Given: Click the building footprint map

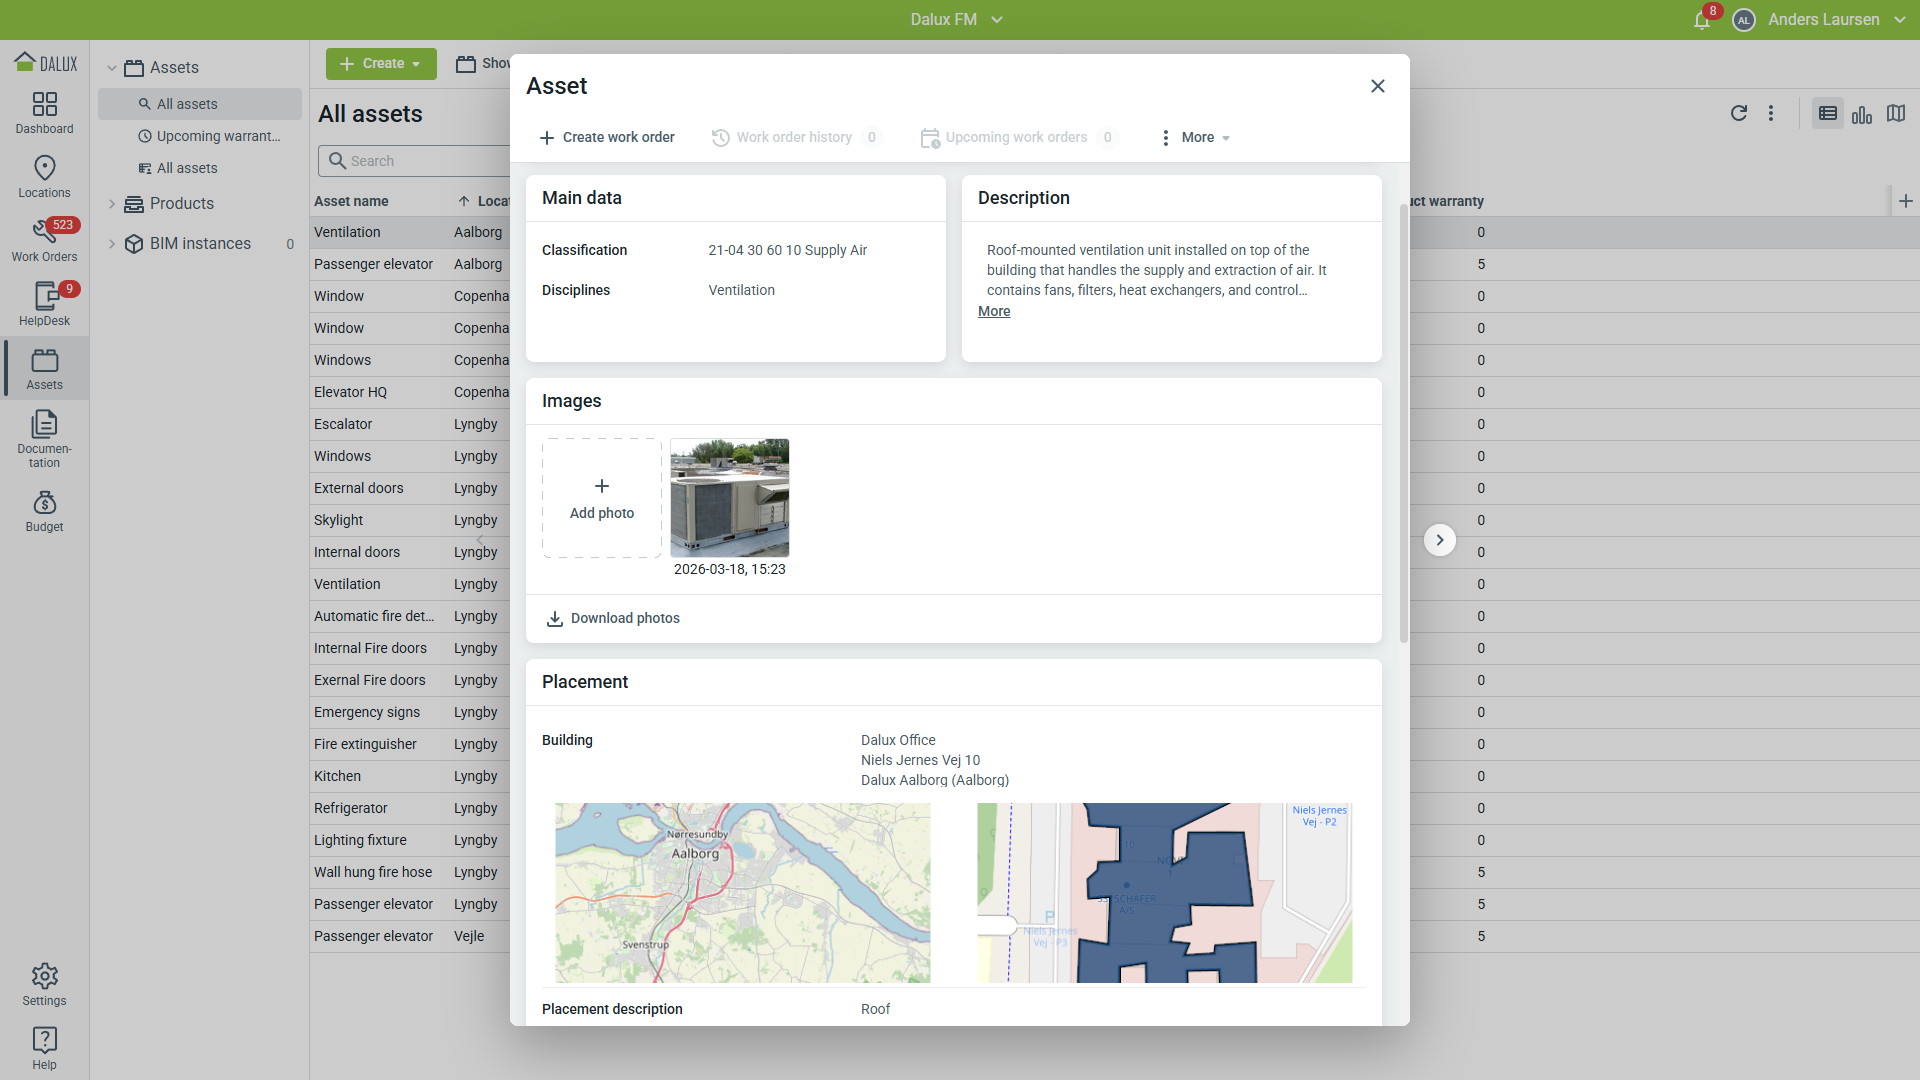Looking at the screenshot, I should point(1165,893).
